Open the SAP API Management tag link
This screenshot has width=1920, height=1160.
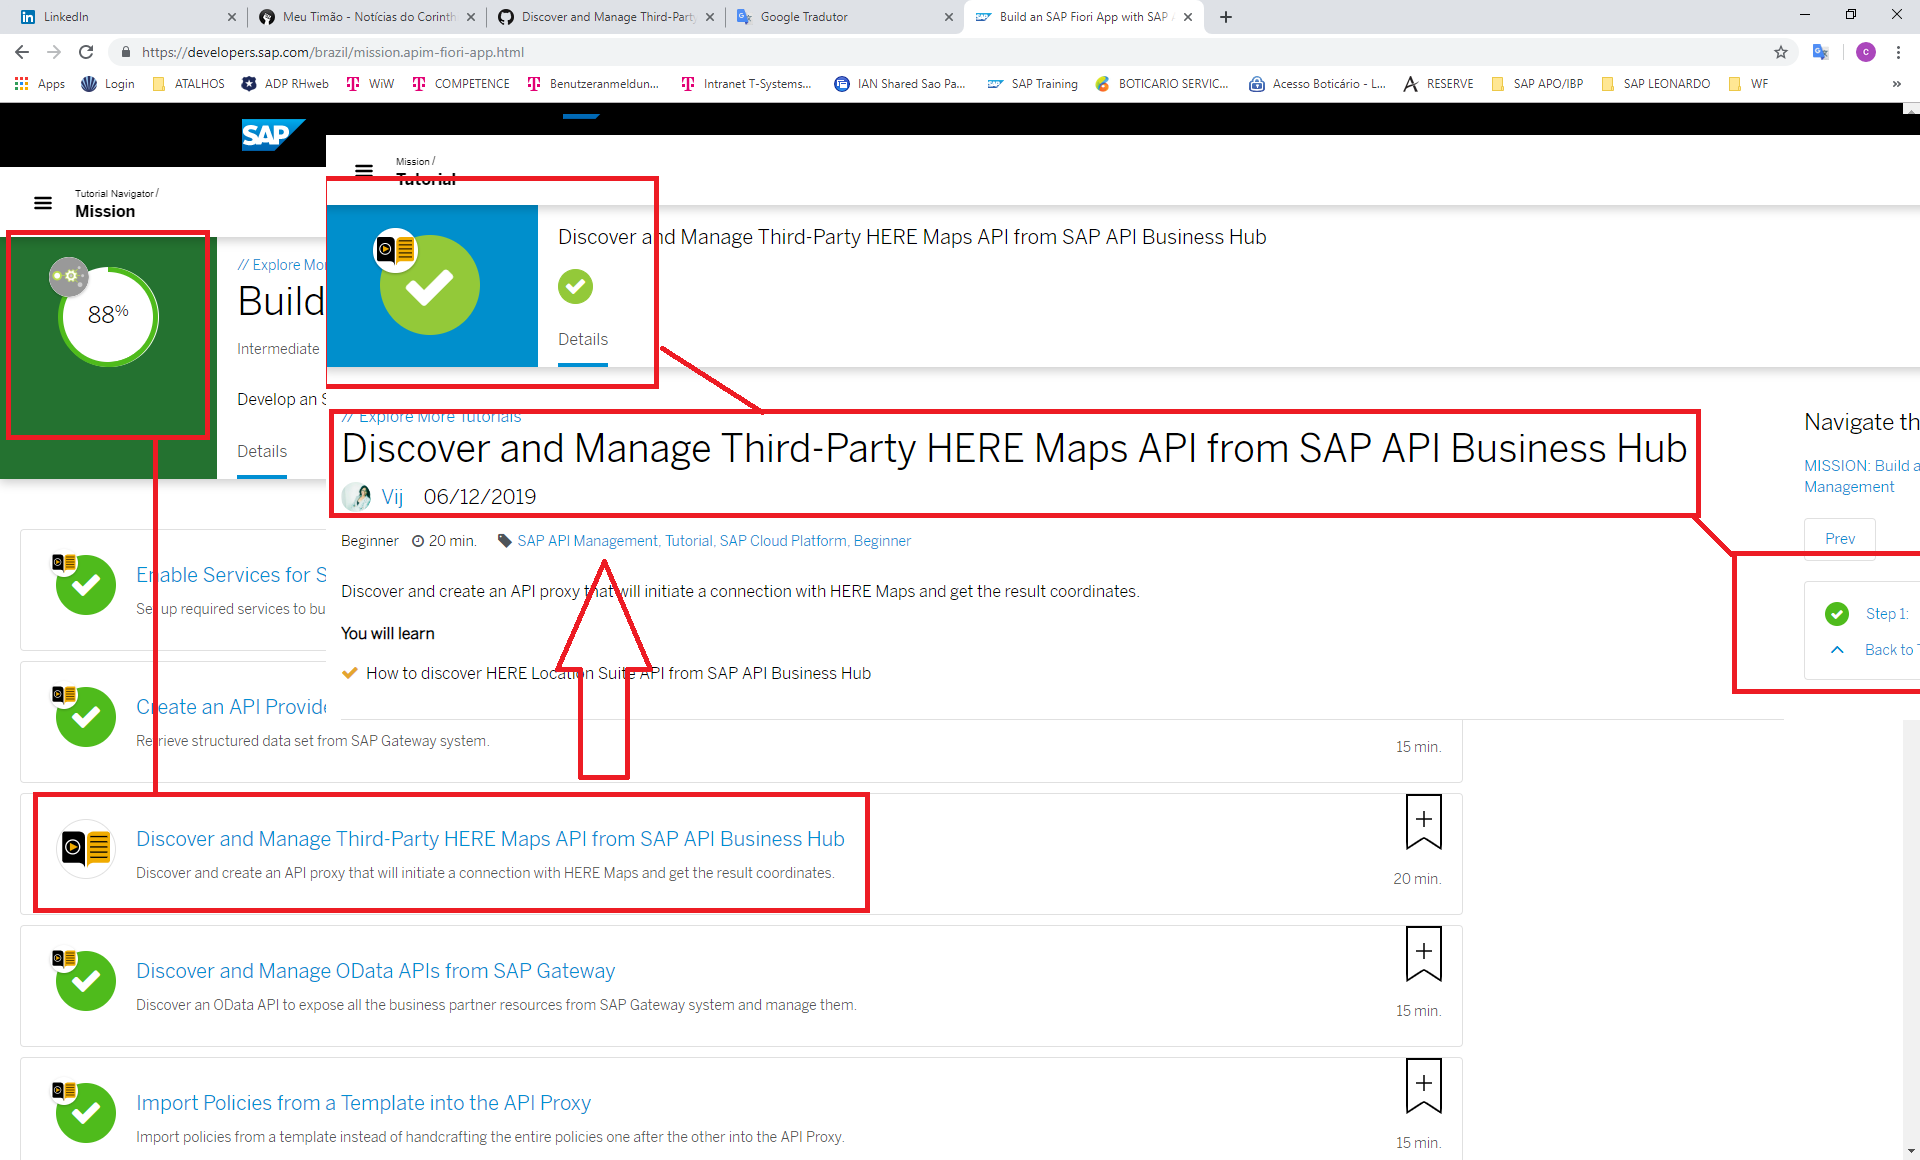pyautogui.click(x=587, y=540)
